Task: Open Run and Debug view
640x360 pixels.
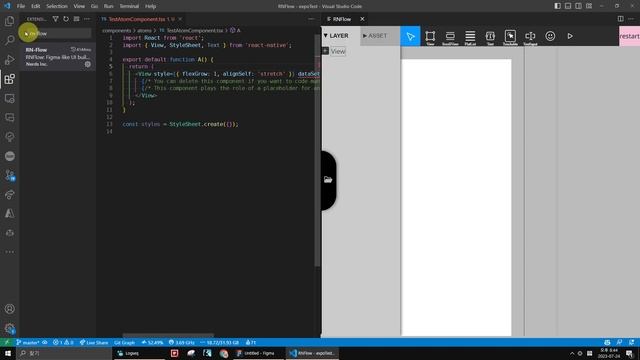Action: (x=9, y=60)
